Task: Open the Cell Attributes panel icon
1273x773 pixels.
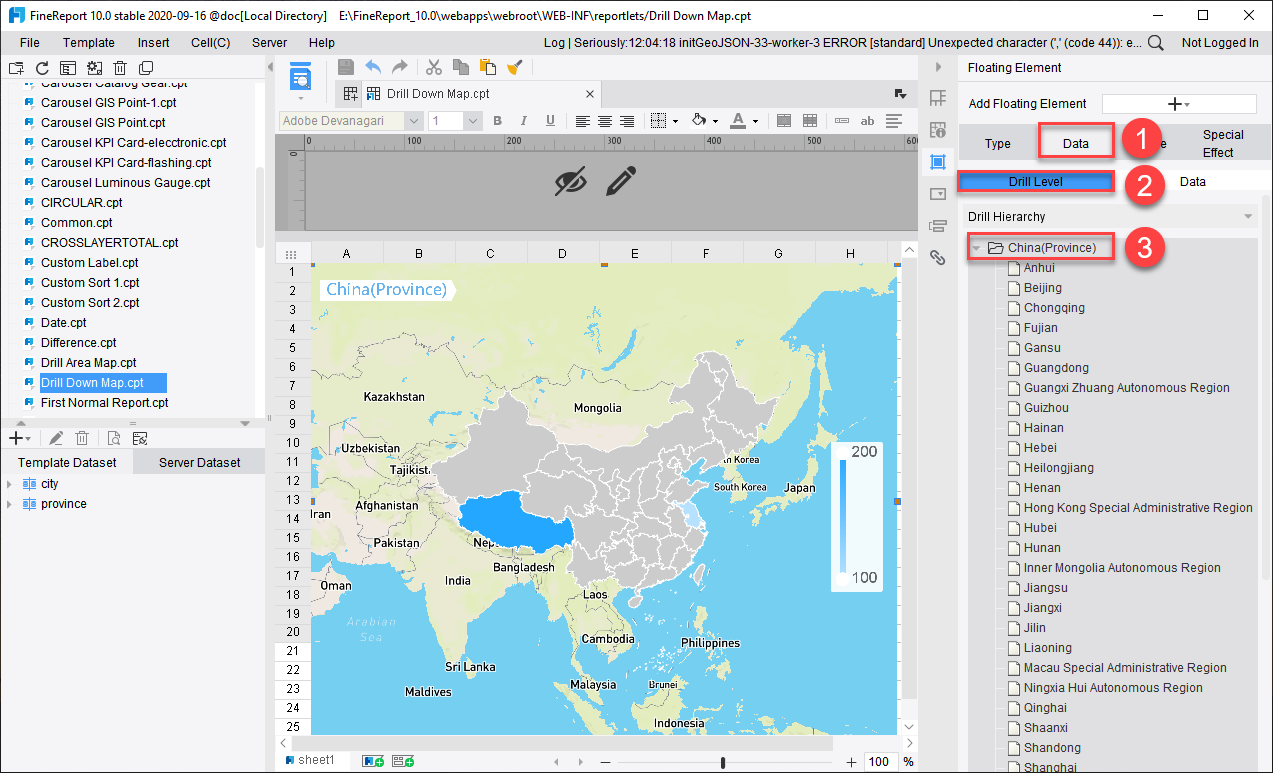Action: (x=937, y=129)
